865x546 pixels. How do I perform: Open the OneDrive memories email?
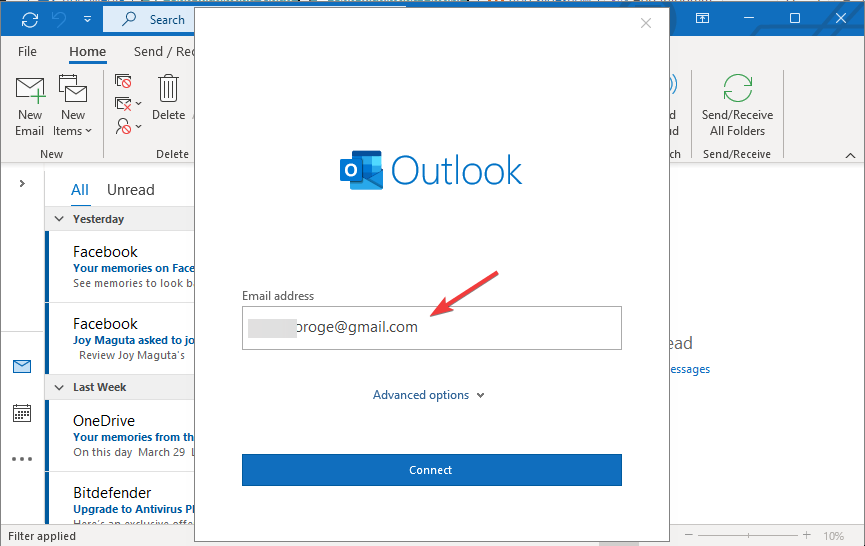121,436
